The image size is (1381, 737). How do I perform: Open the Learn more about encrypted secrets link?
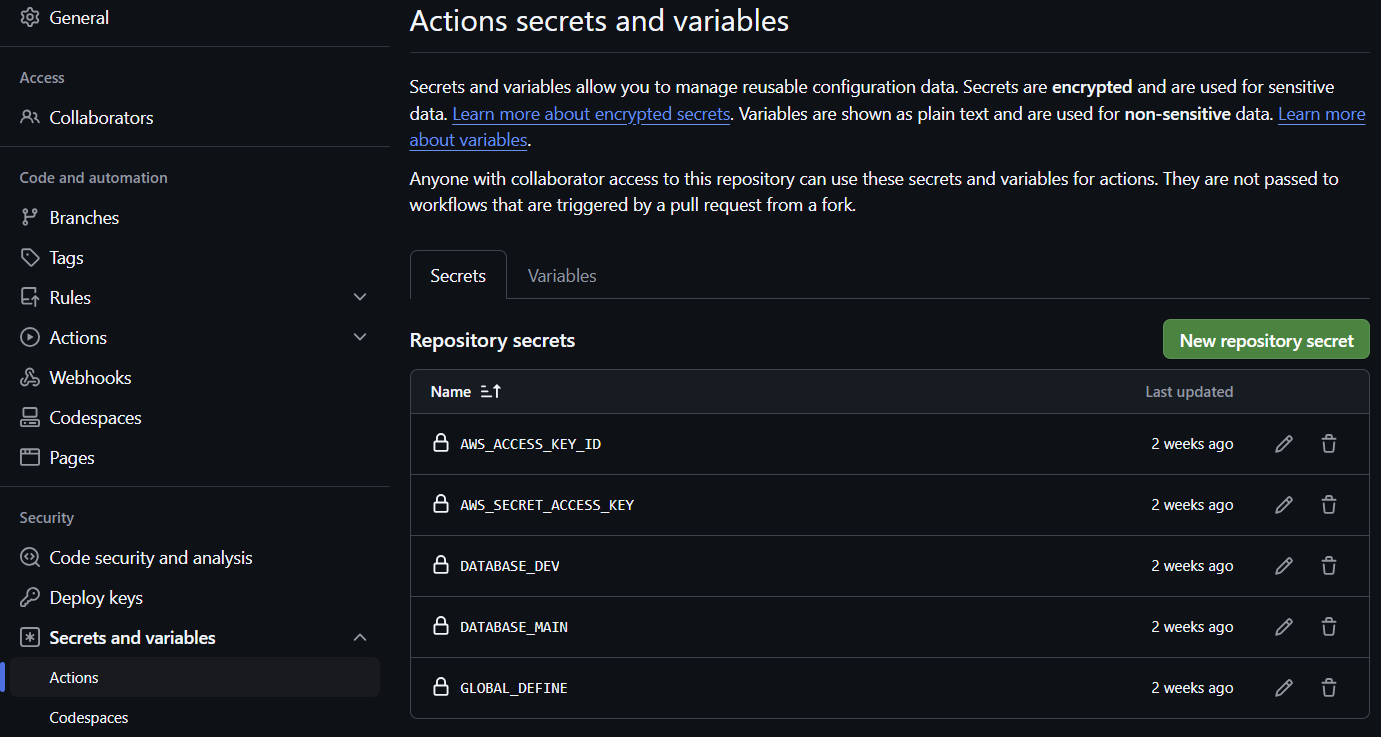pos(591,113)
